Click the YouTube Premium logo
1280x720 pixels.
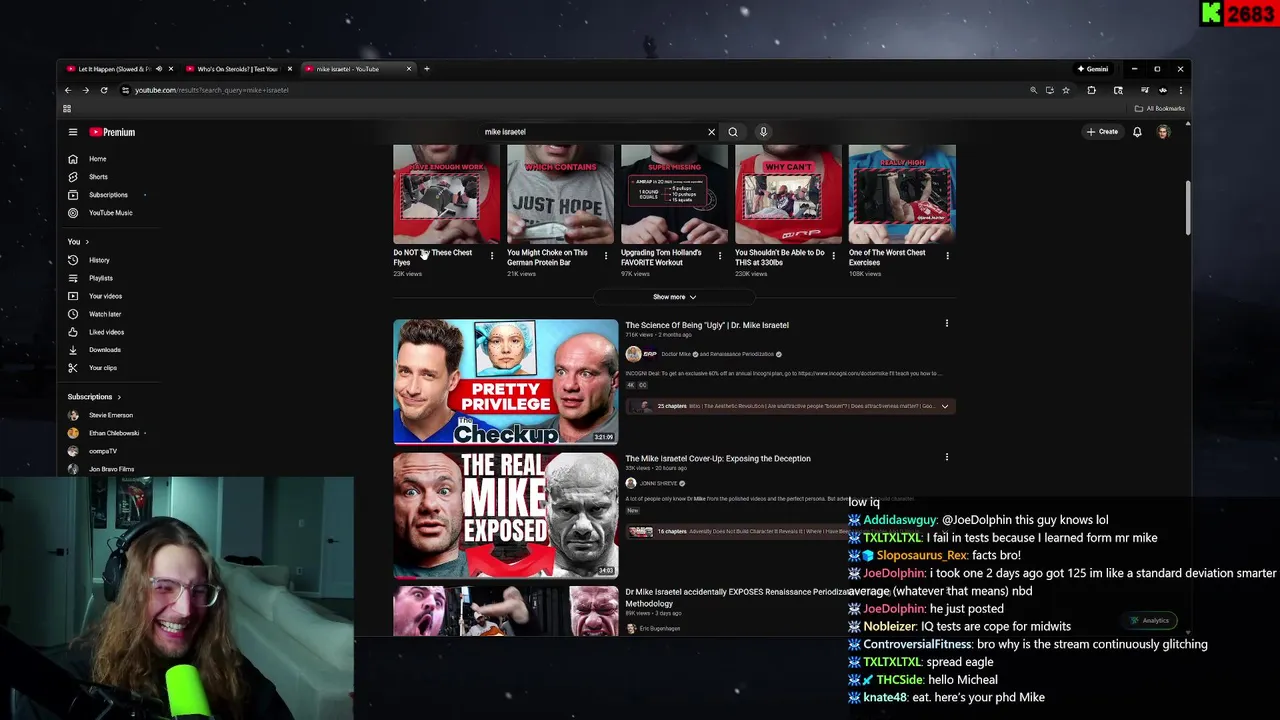tap(112, 132)
